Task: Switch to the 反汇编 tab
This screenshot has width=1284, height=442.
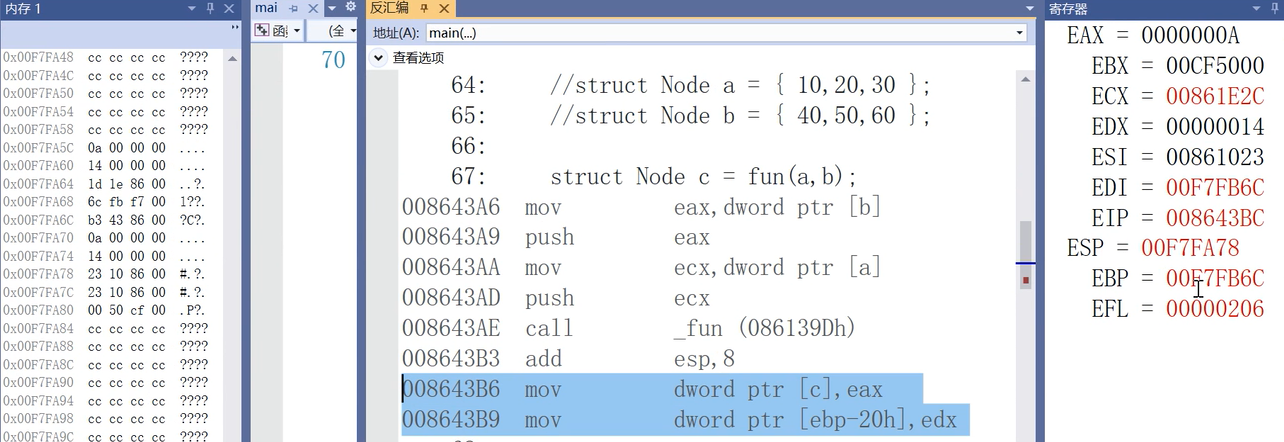Action: (x=390, y=8)
